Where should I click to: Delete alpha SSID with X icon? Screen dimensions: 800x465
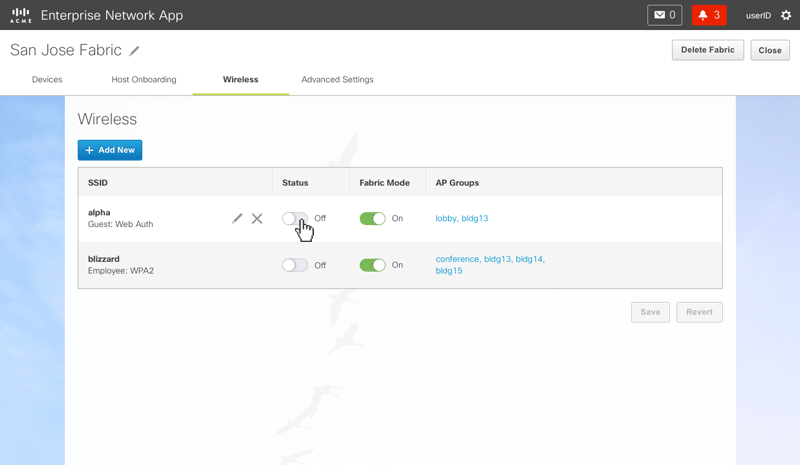click(257, 218)
